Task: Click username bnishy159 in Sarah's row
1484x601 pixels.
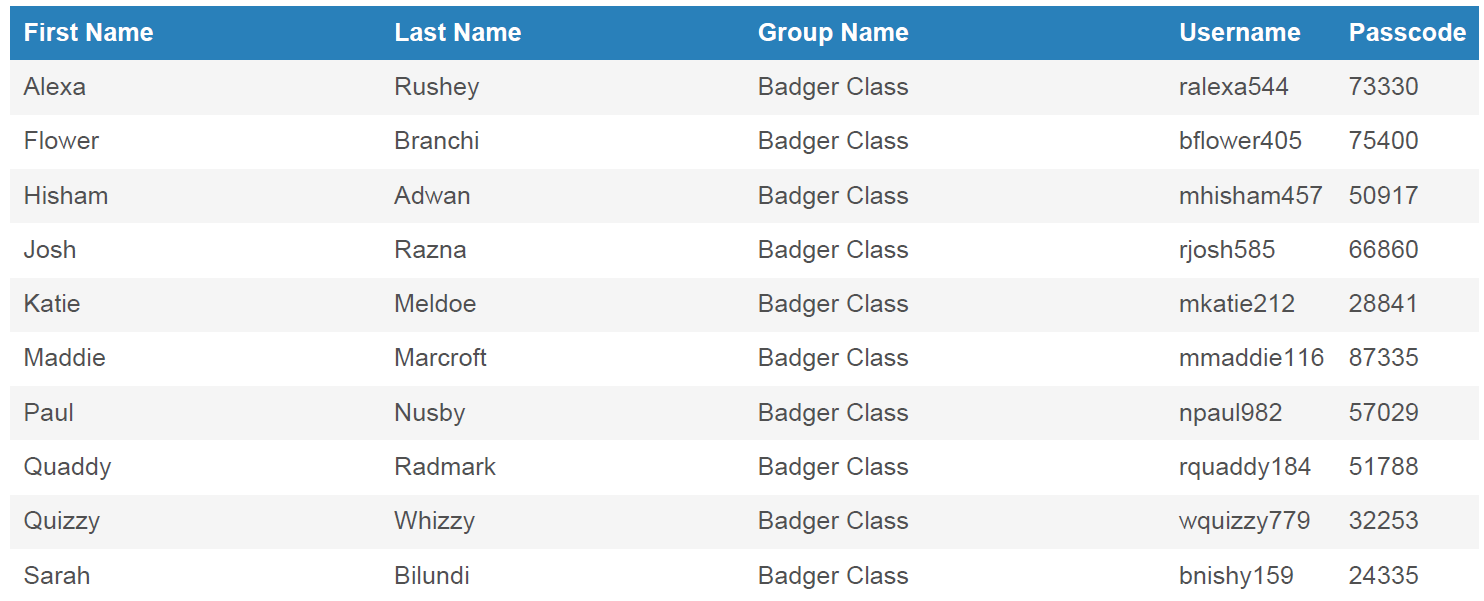Action: click(1236, 576)
